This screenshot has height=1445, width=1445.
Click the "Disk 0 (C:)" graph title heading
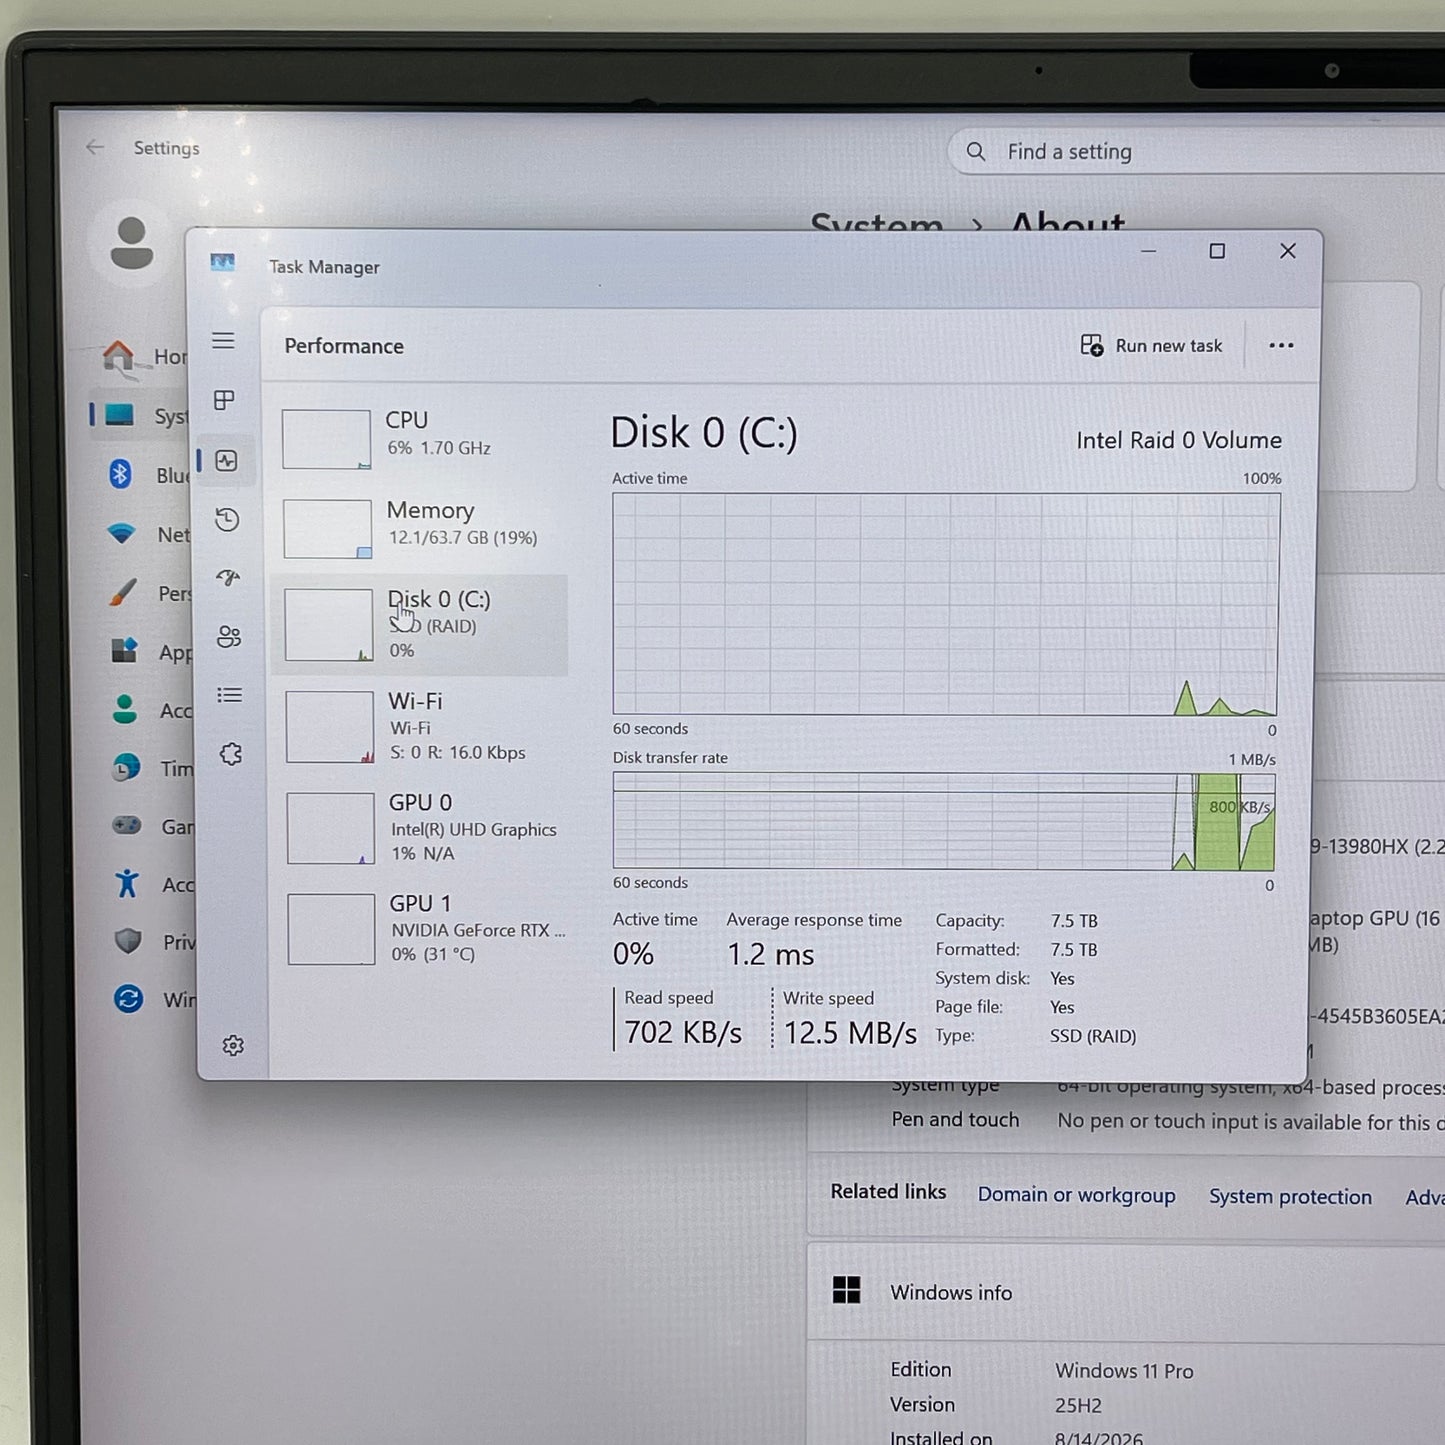tap(704, 433)
